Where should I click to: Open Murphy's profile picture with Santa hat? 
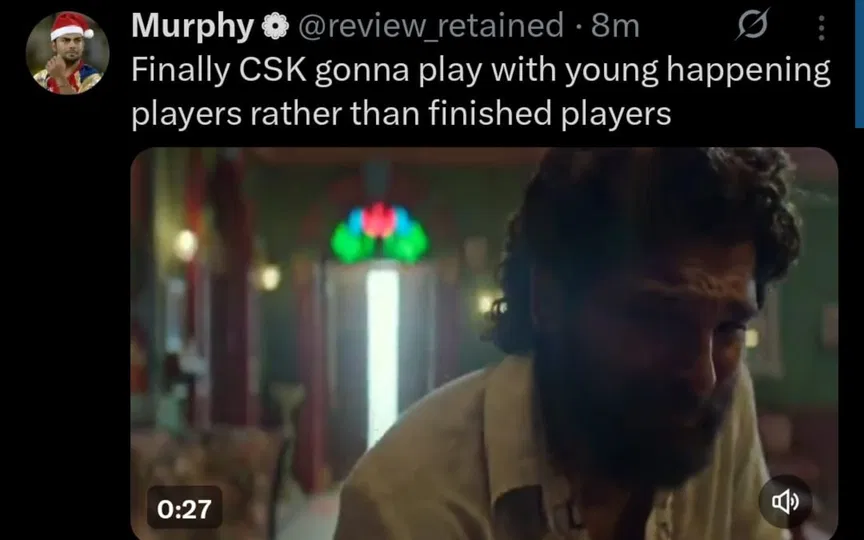[67, 53]
